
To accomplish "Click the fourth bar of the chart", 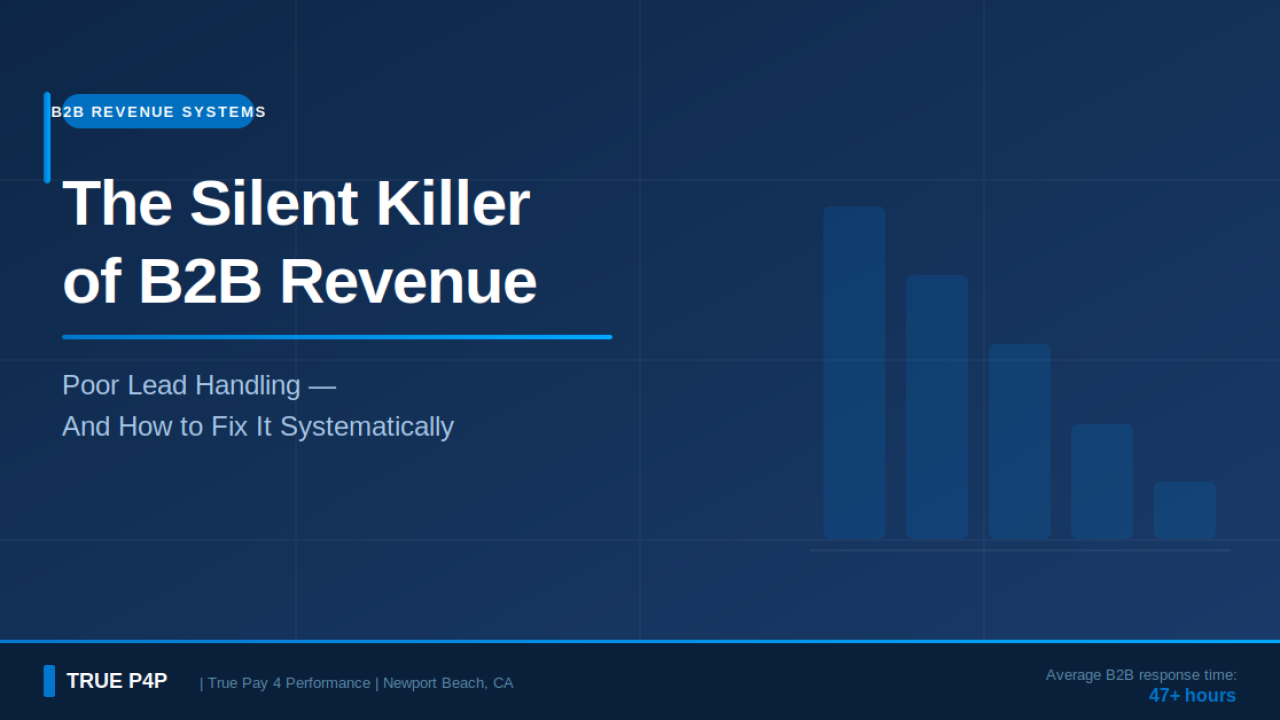I will [1101, 481].
